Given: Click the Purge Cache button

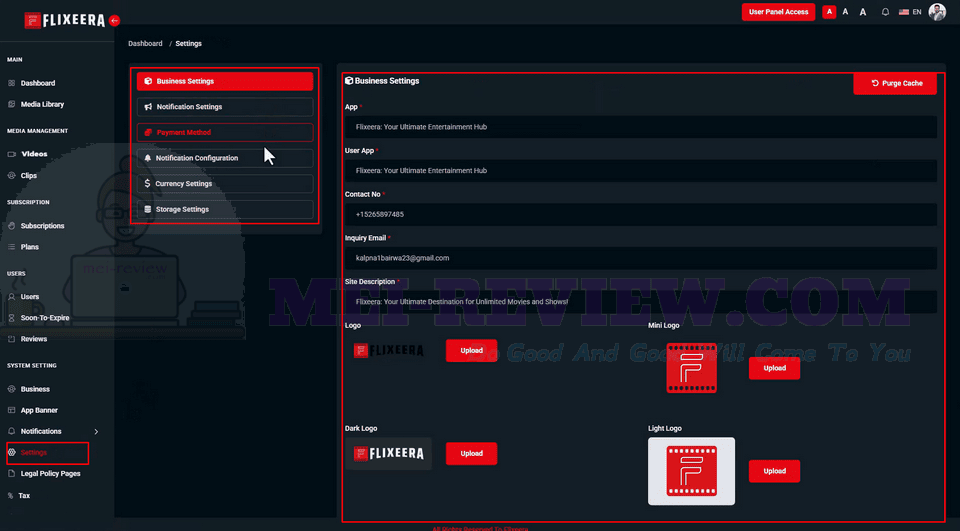Looking at the screenshot, I should (894, 83).
